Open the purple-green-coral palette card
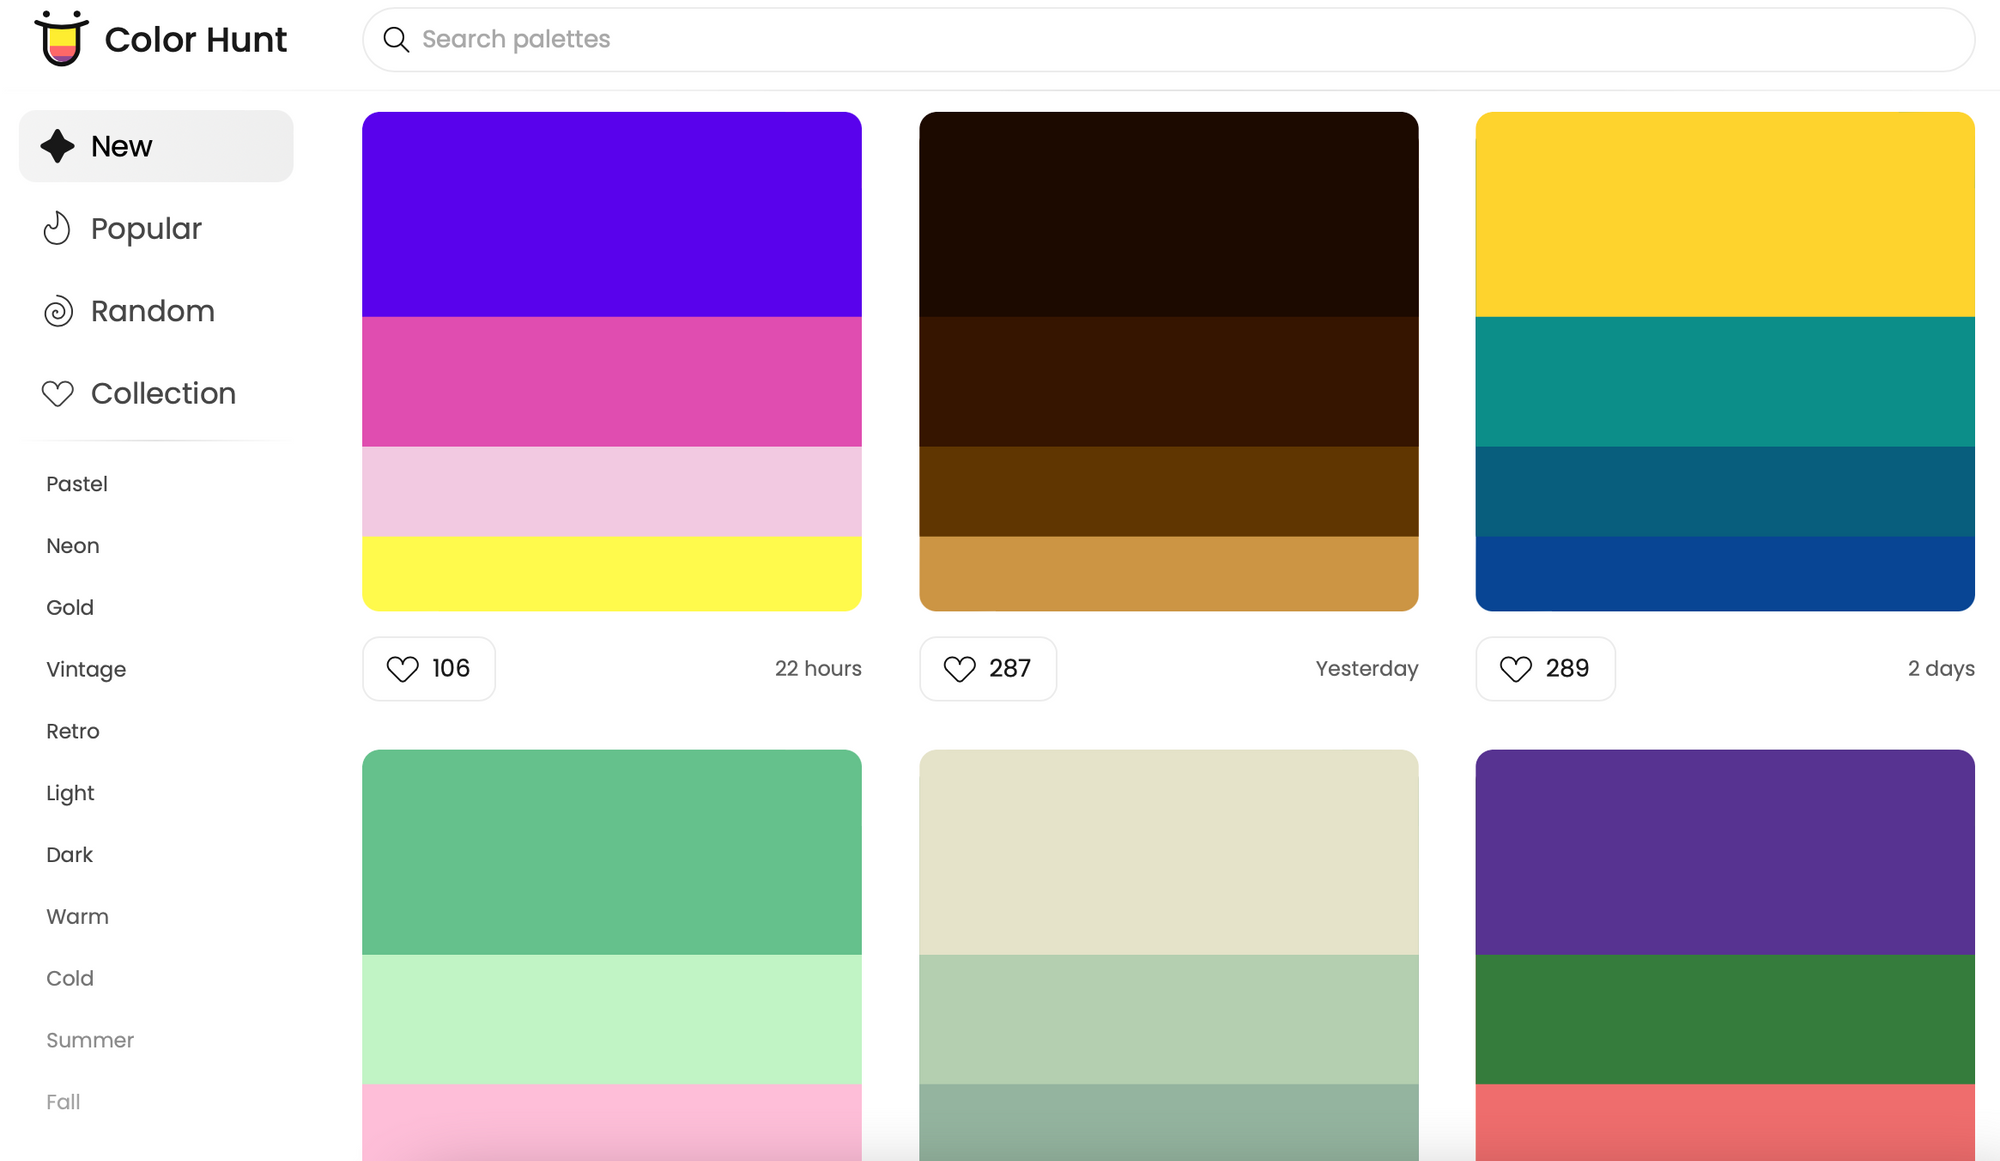 click(x=1724, y=950)
